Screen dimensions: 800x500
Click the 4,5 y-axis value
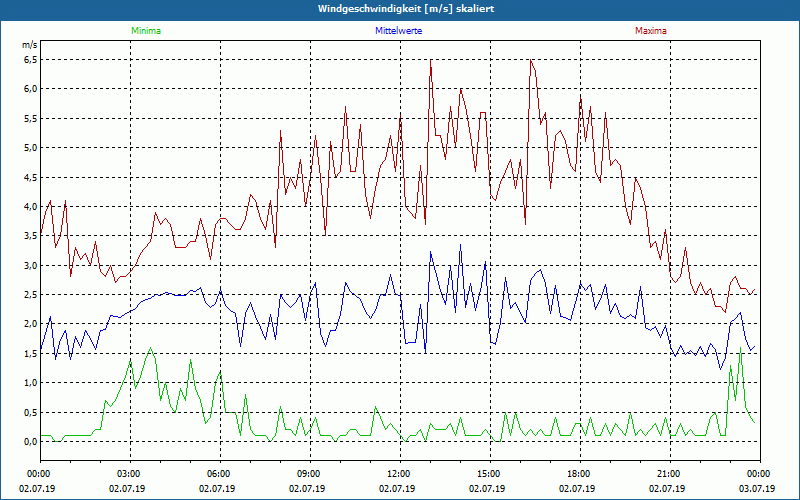pyautogui.click(x=31, y=177)
